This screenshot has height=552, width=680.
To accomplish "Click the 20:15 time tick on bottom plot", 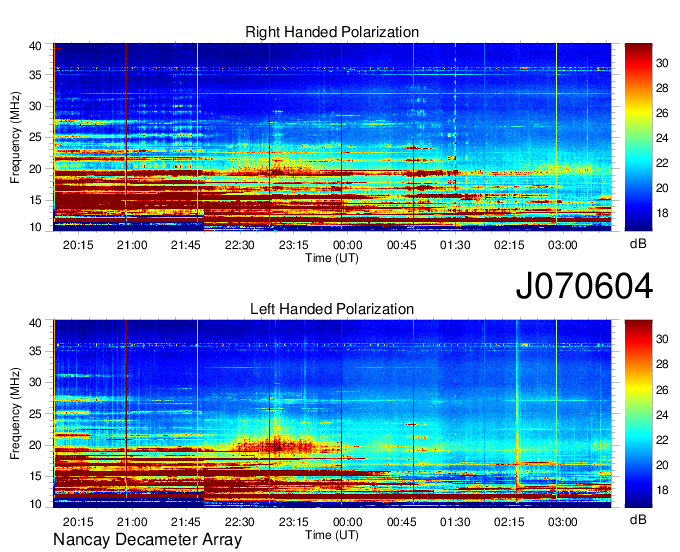I will (78, 522).
